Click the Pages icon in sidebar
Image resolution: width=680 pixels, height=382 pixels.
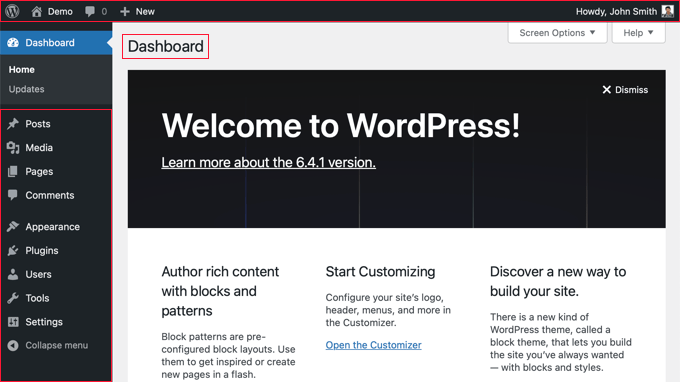(x=13, y=172)
